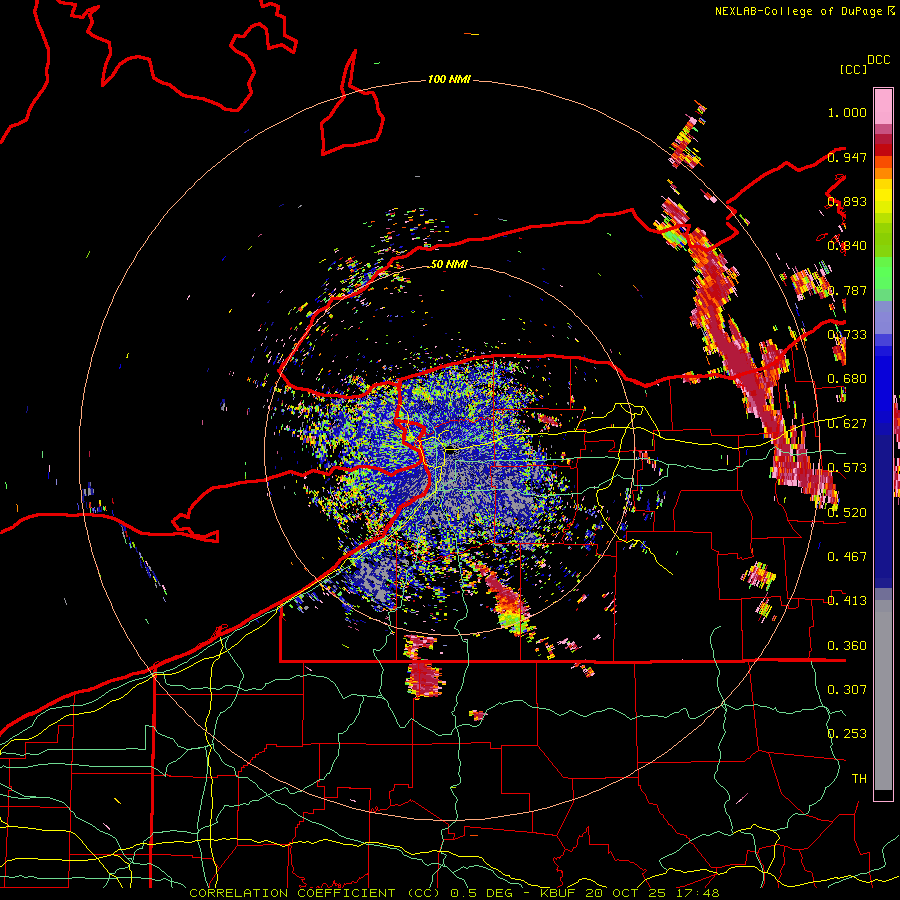
Task: Click the 0.573 legend value
Action: point(847,468)
